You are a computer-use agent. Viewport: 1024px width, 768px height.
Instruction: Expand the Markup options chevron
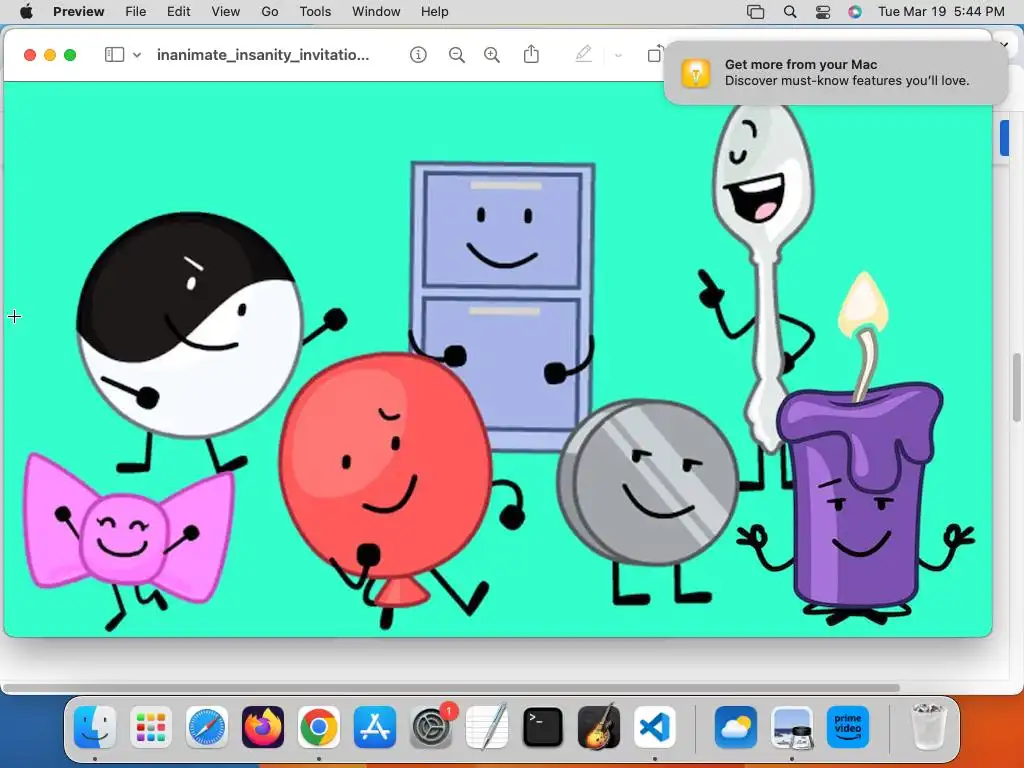coord(618,56)
